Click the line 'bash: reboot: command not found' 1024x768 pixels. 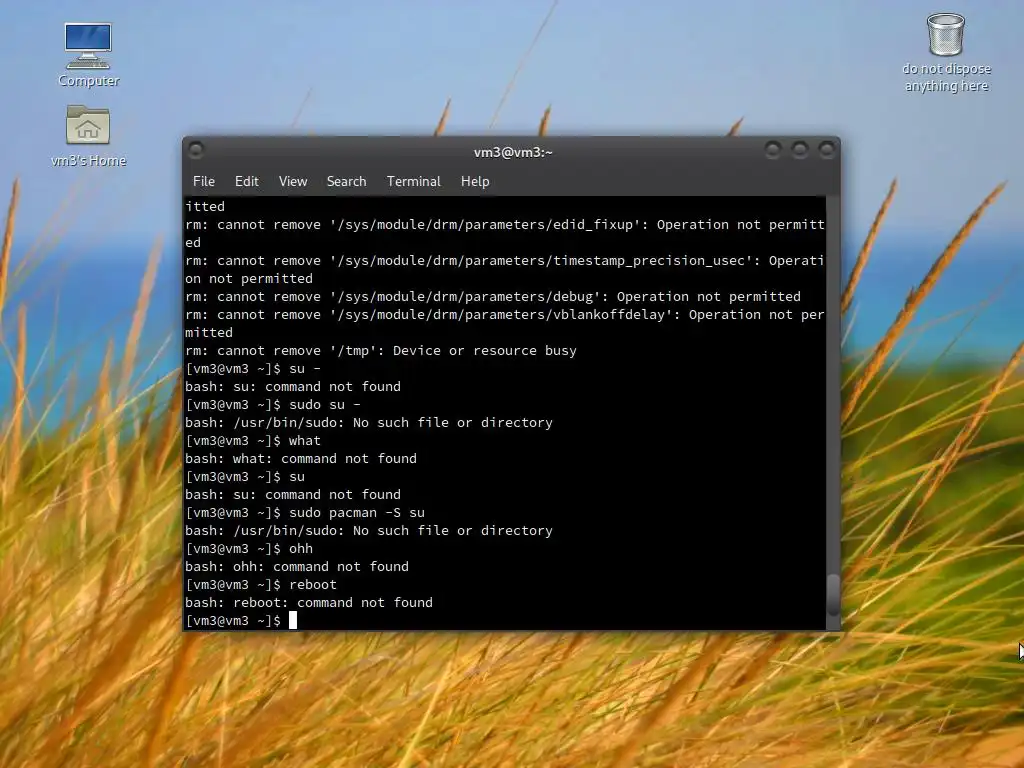pos(309,603)
